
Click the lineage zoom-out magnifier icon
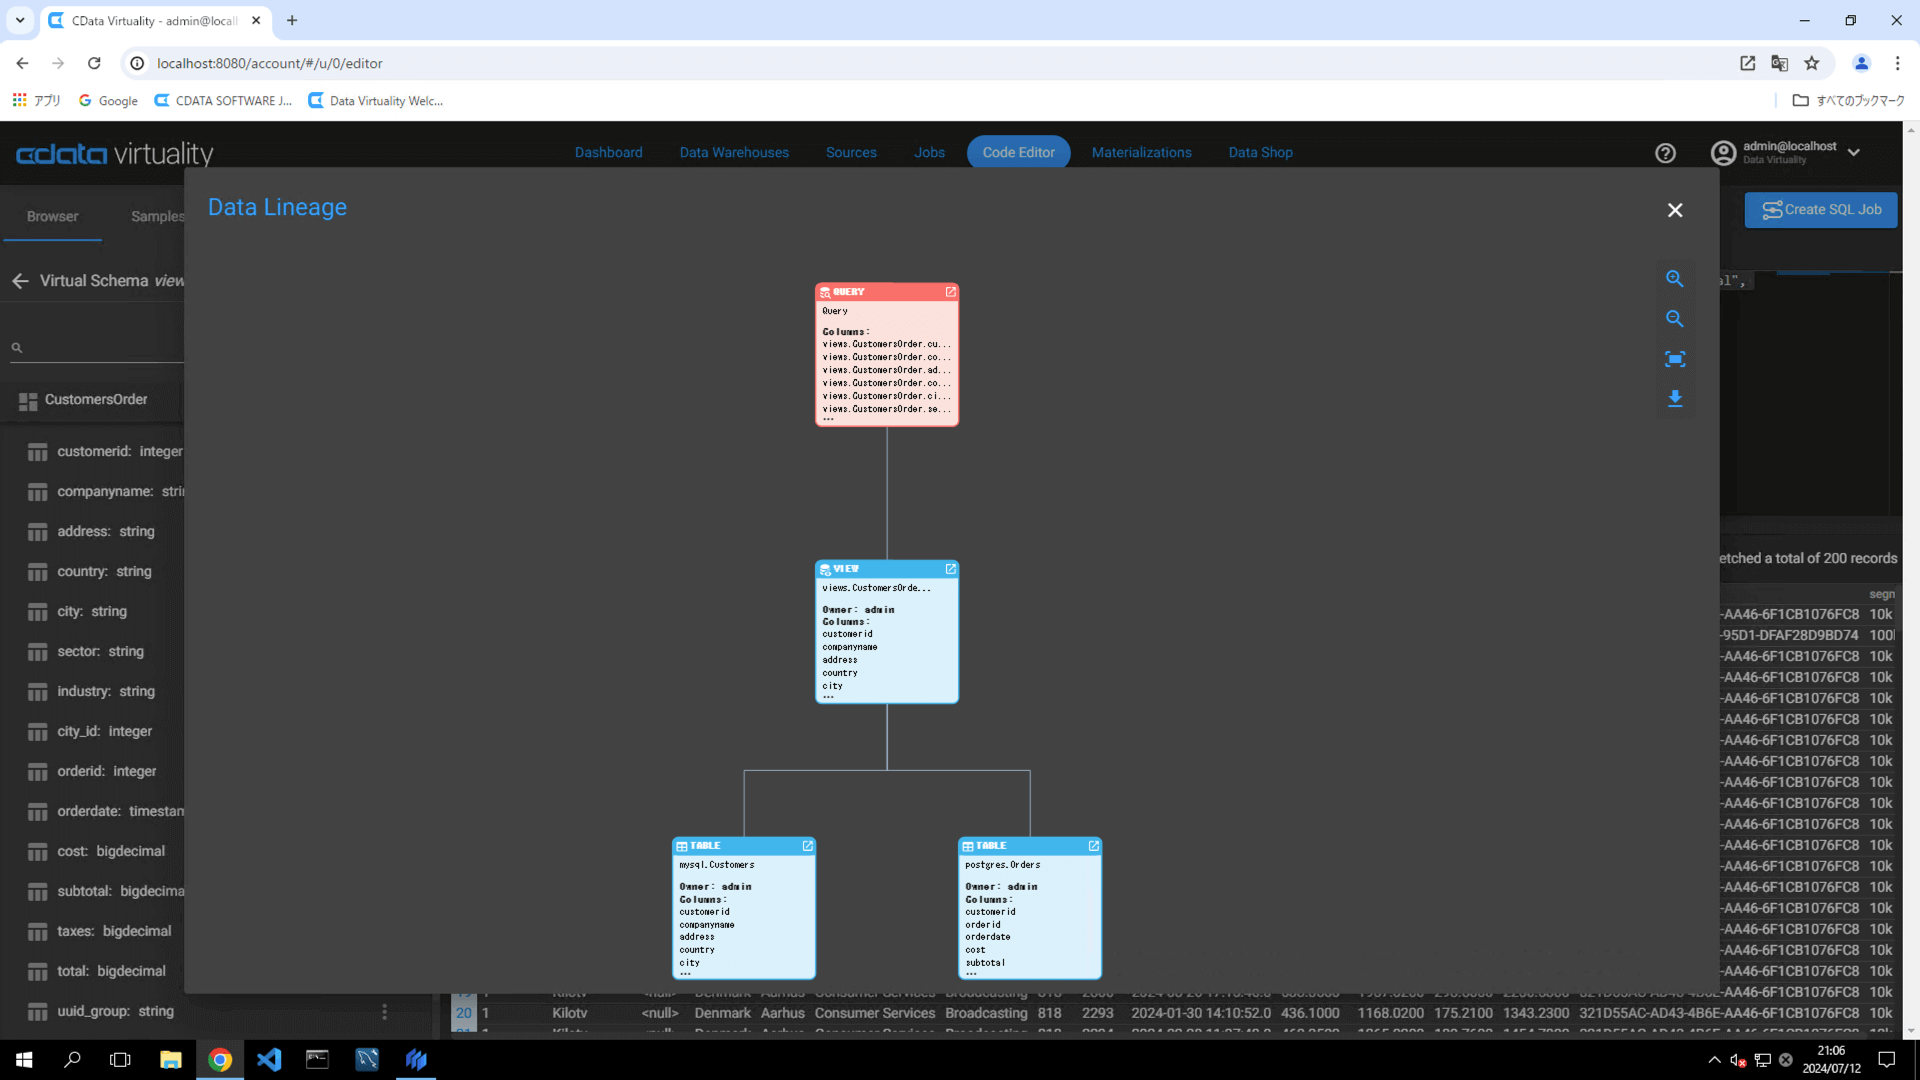click(x=1675, y=319)
